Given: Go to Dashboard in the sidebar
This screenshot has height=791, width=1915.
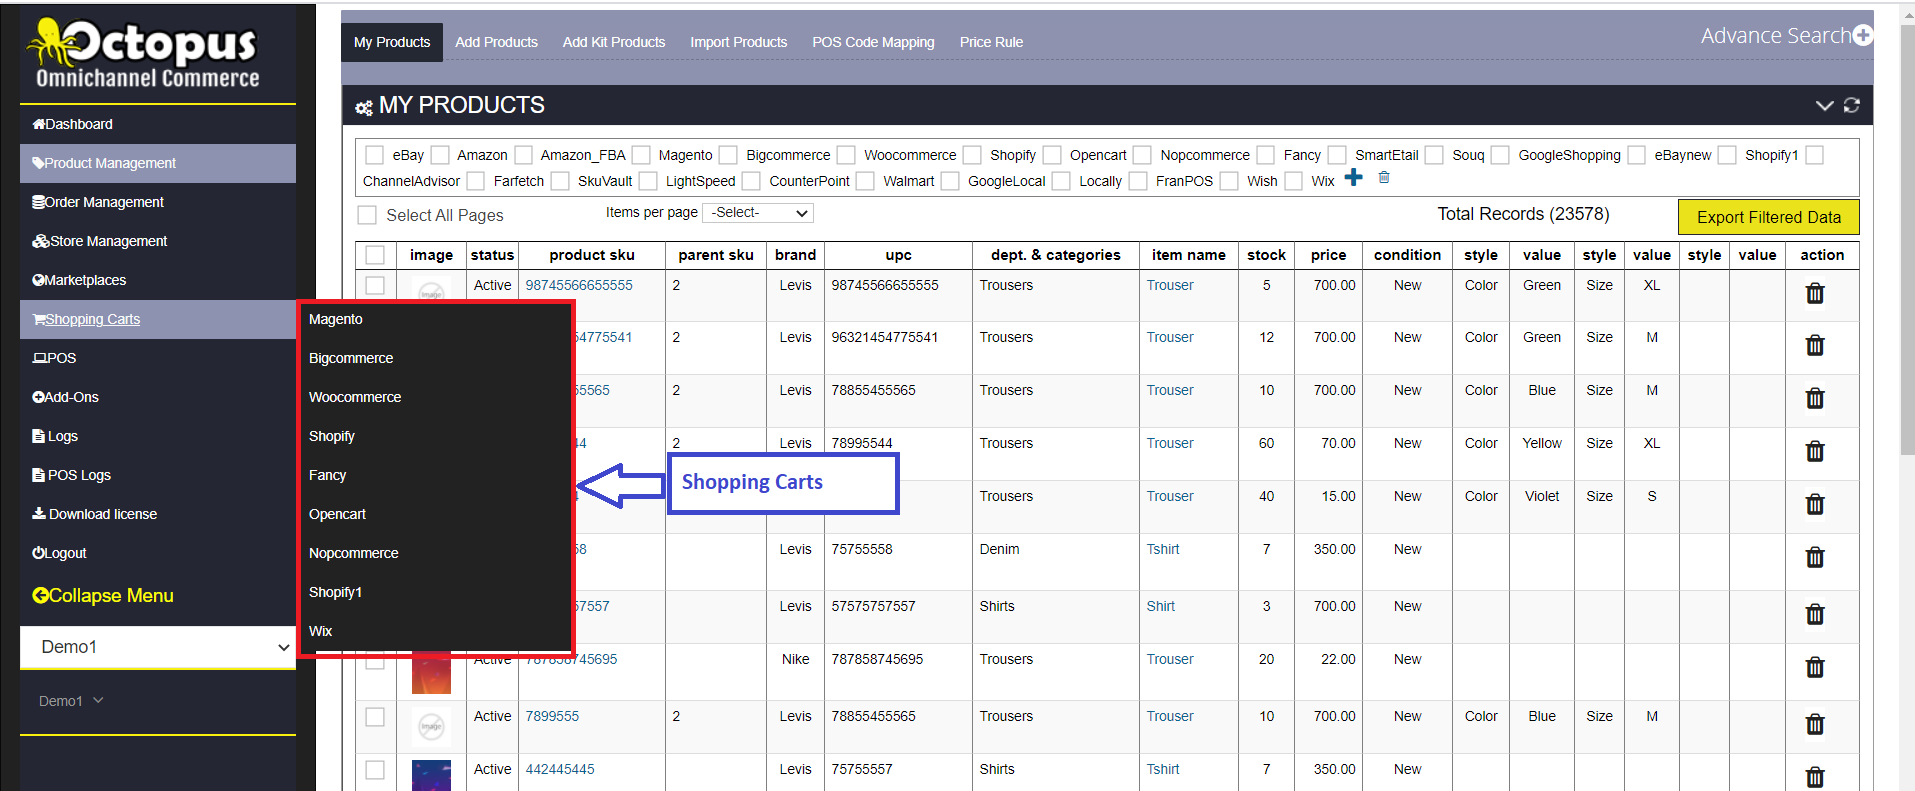Looking at the screenshot, I should tap(158, 124).
